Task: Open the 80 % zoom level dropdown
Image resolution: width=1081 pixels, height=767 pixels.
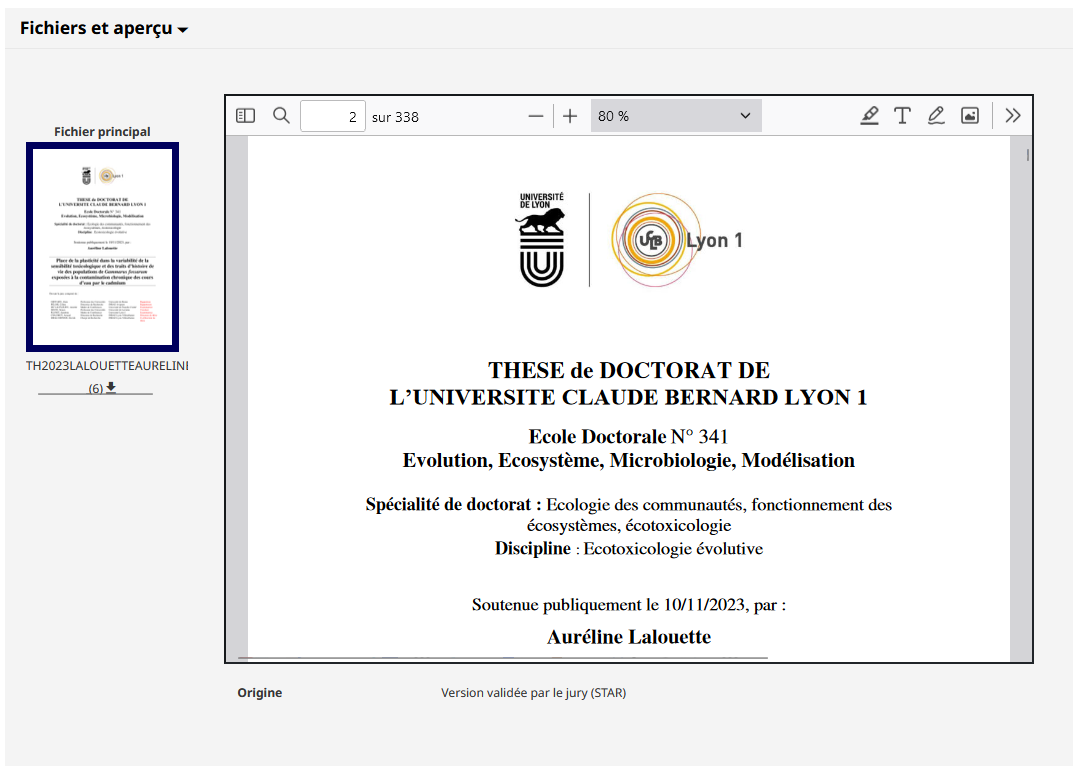Action: (x=676, y=116)
